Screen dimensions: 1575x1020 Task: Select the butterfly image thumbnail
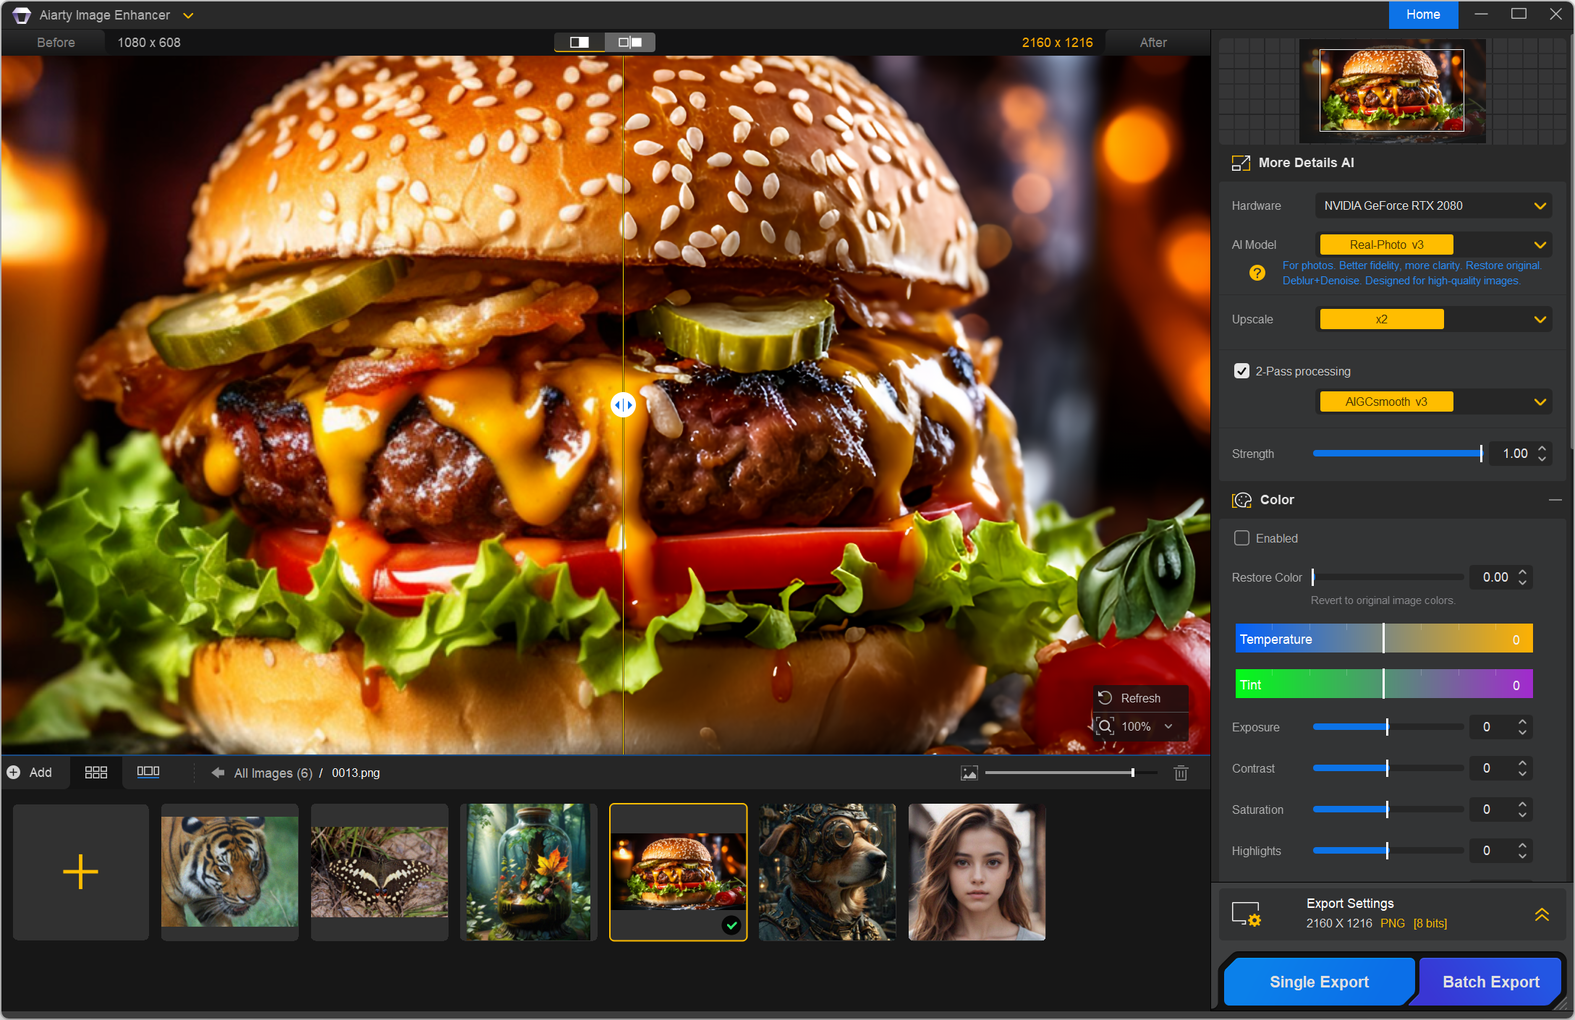tap(380, 872)
